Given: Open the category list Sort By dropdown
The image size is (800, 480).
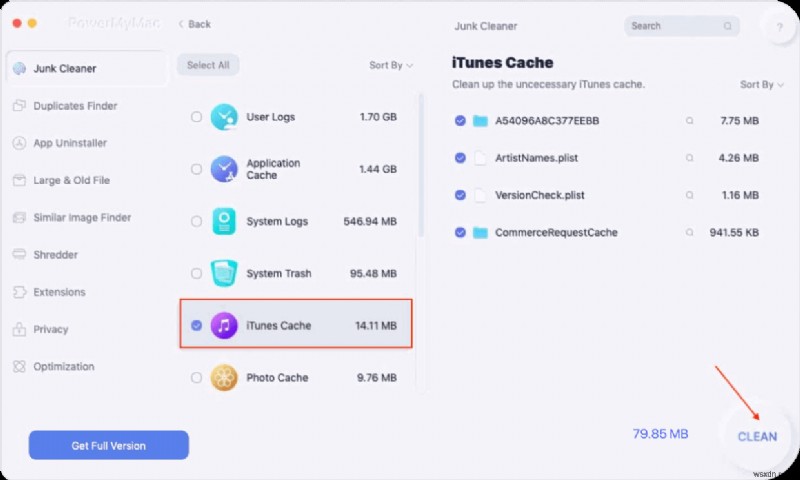Looking at the screenshot, I should [x=391, y=65].
